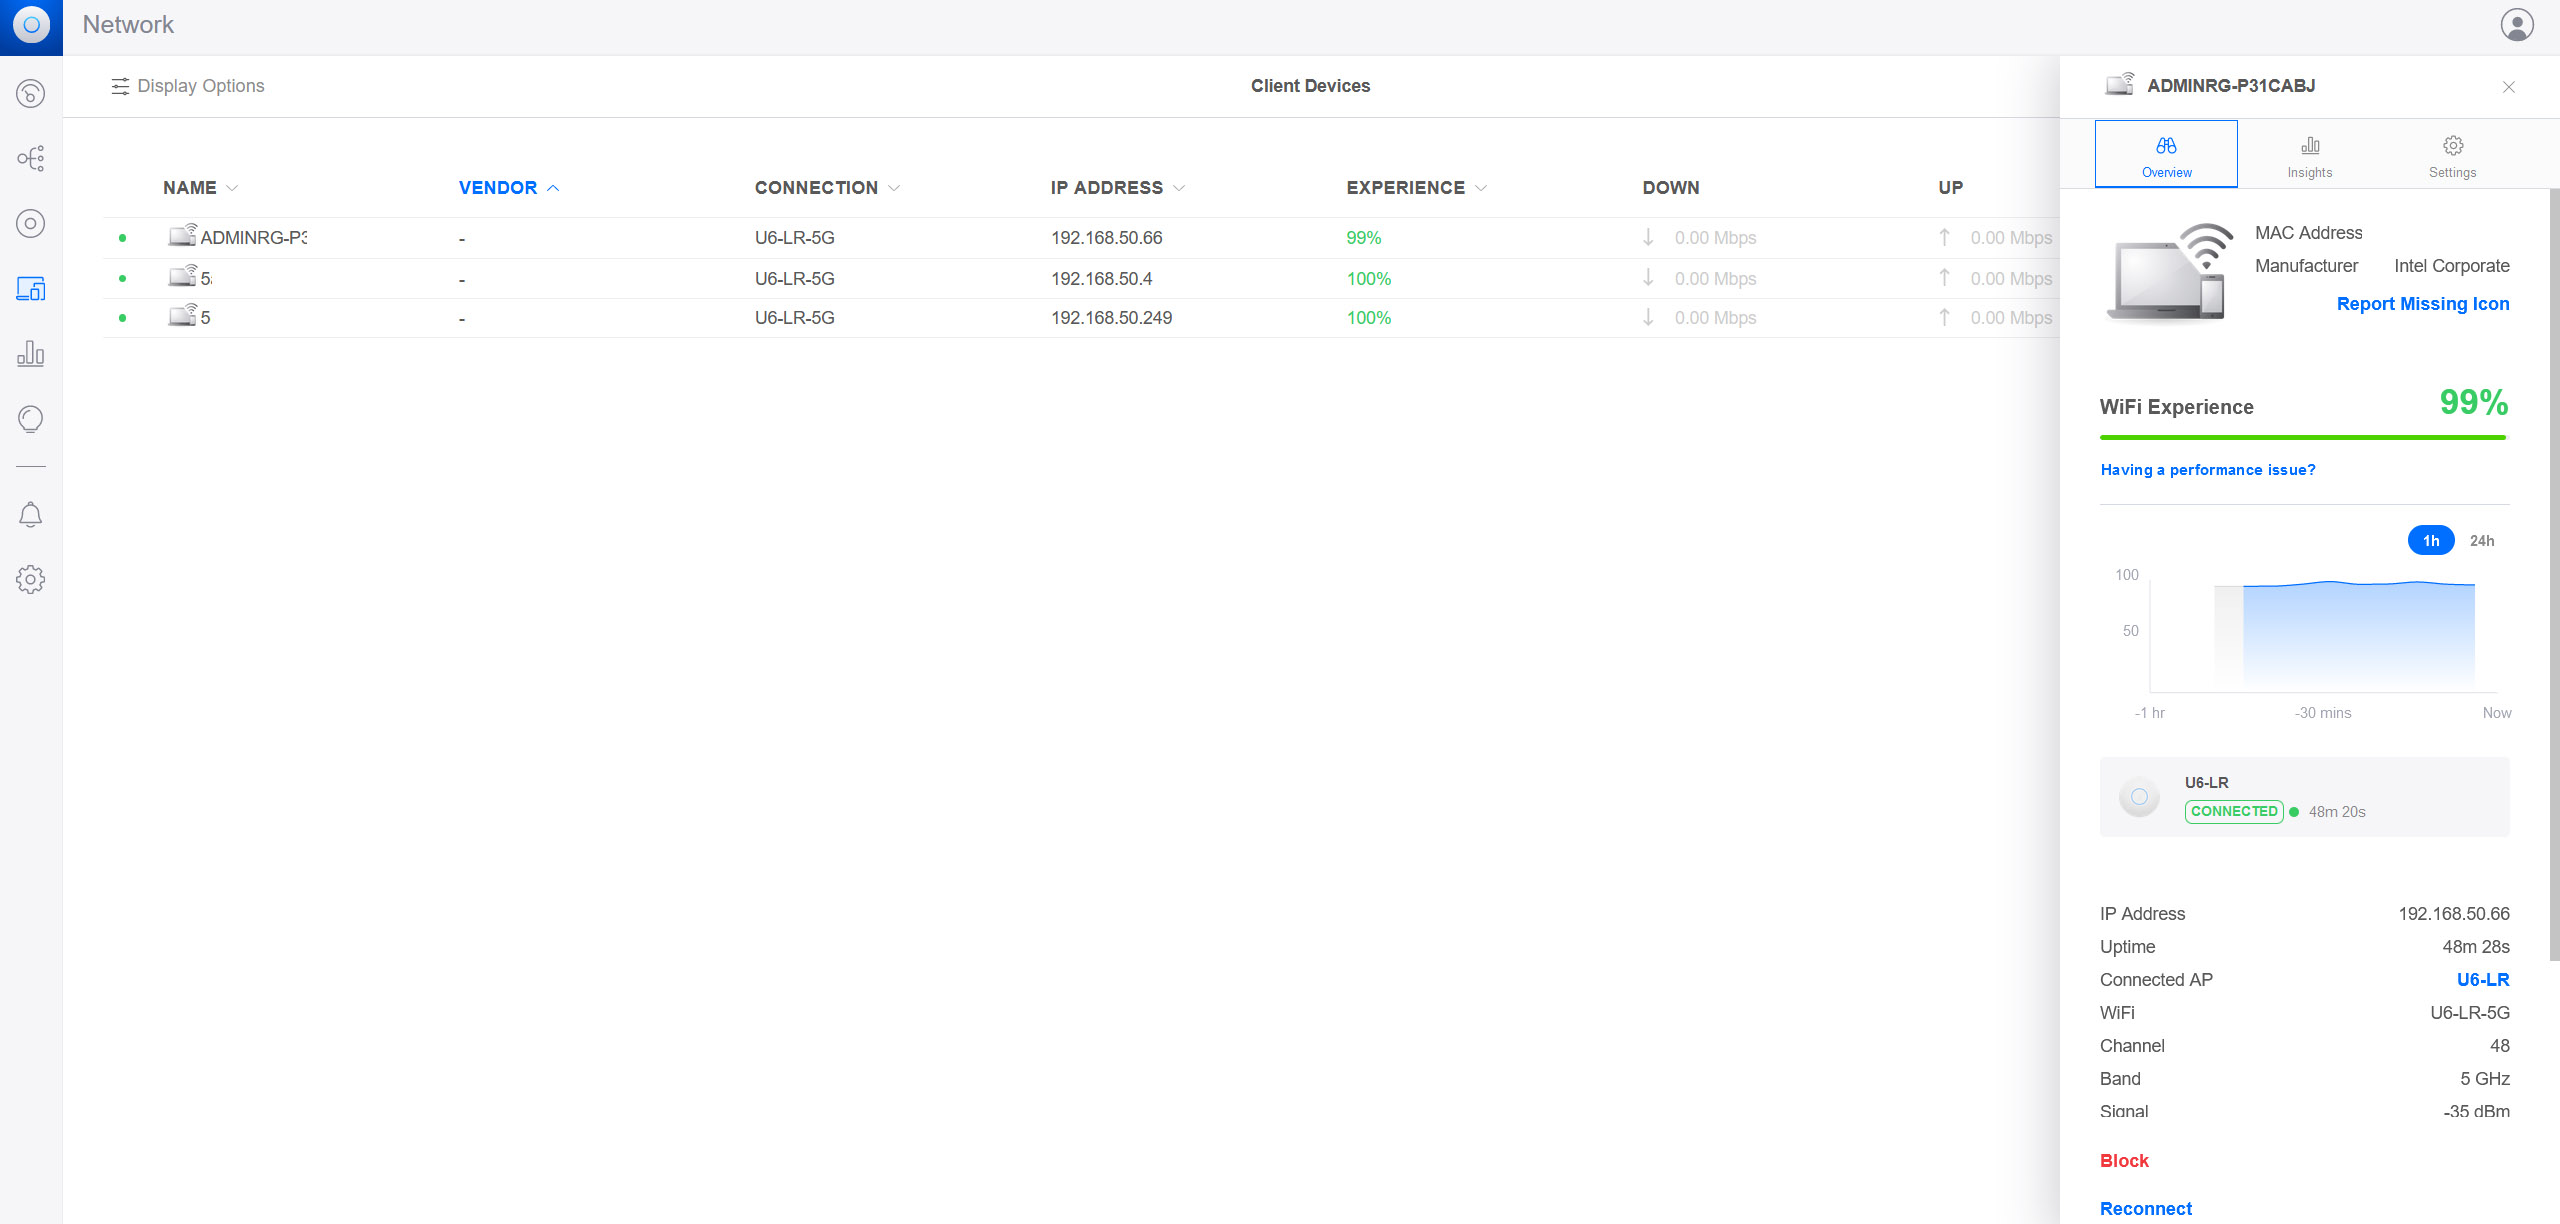Click U6-LR-5G connection in 192.168.50.249 row
The width and height of the screenshot is (2560, 1224).
(x=794, y=318)
